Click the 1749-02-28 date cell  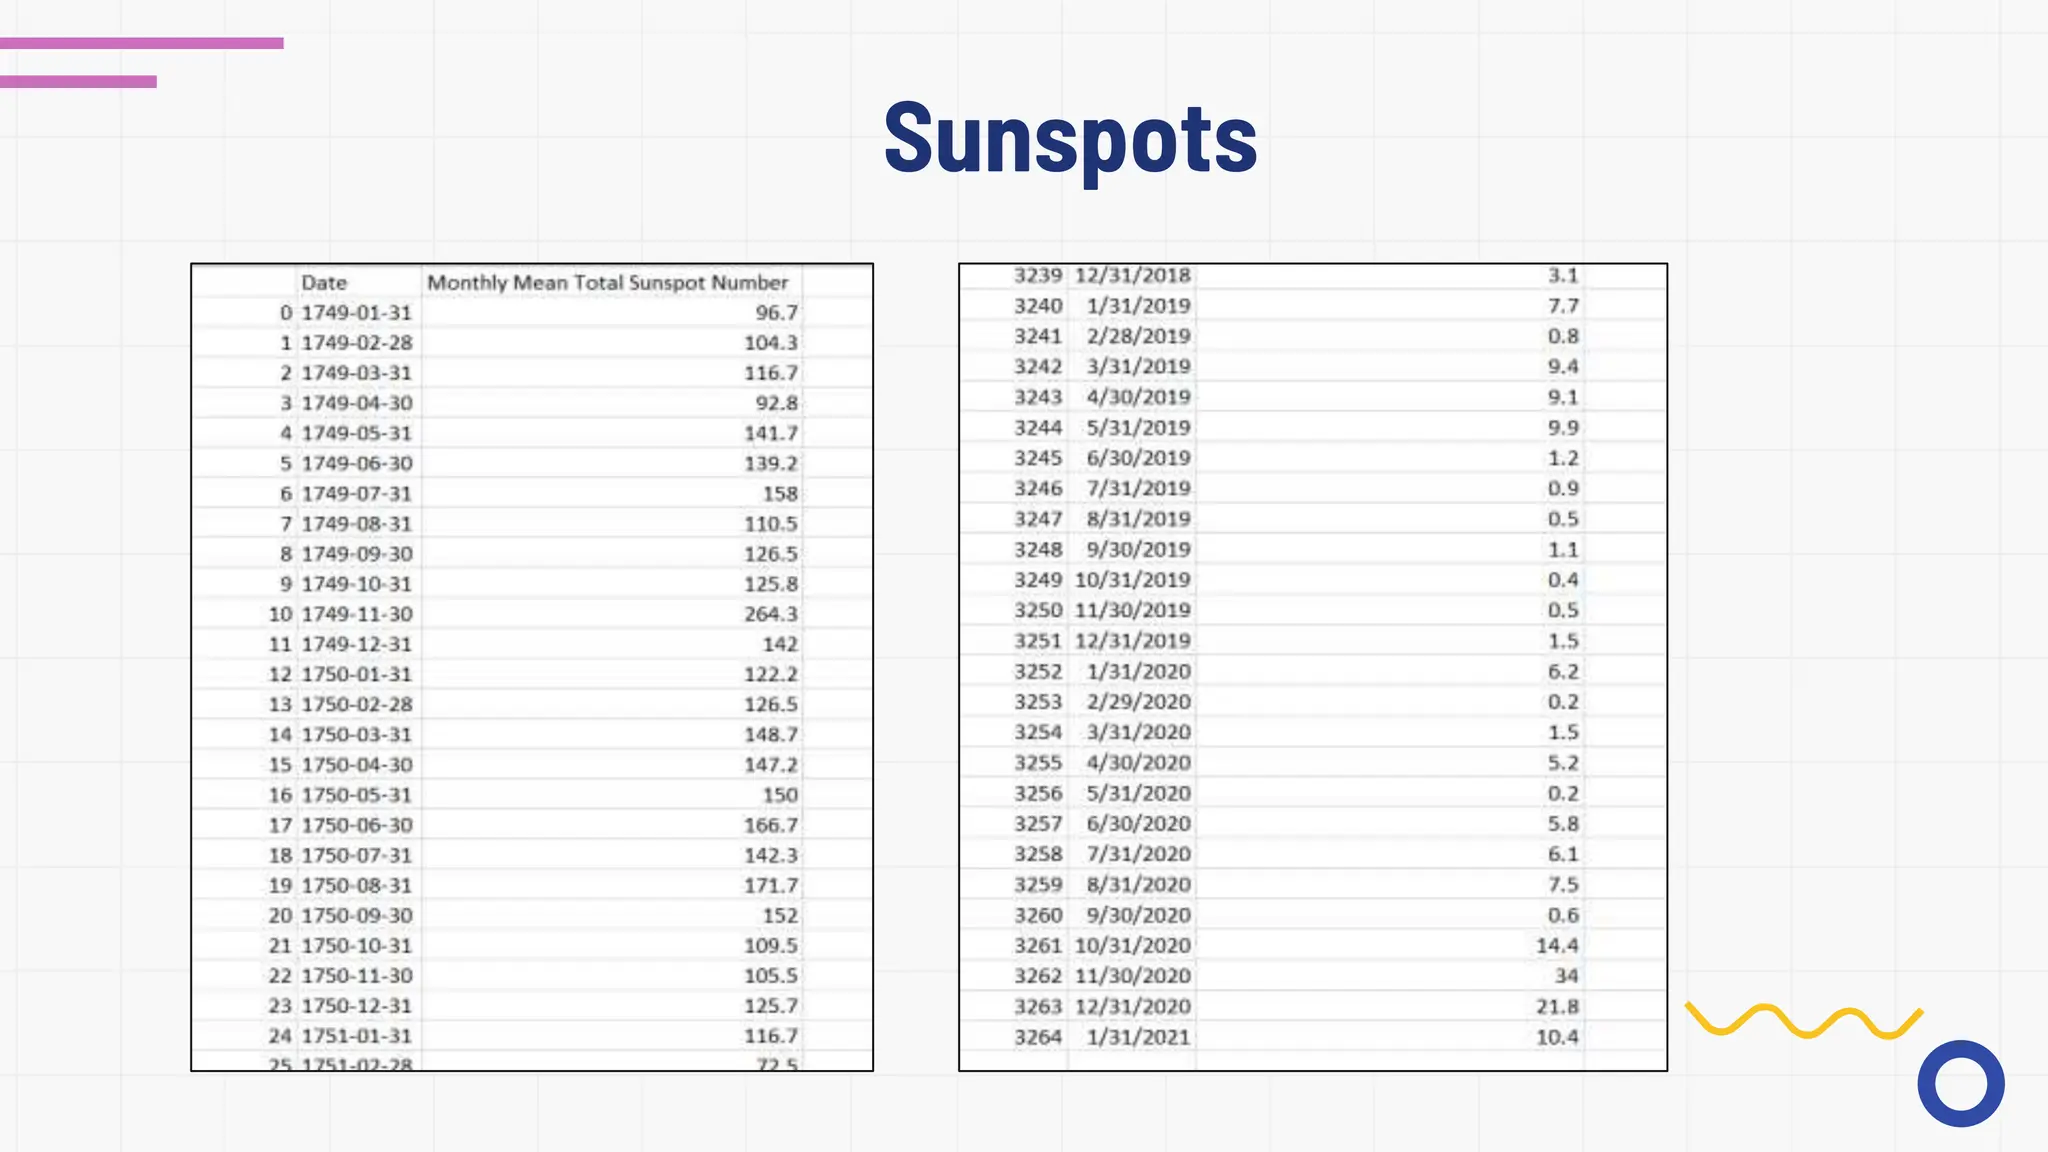tap(357, 343)
